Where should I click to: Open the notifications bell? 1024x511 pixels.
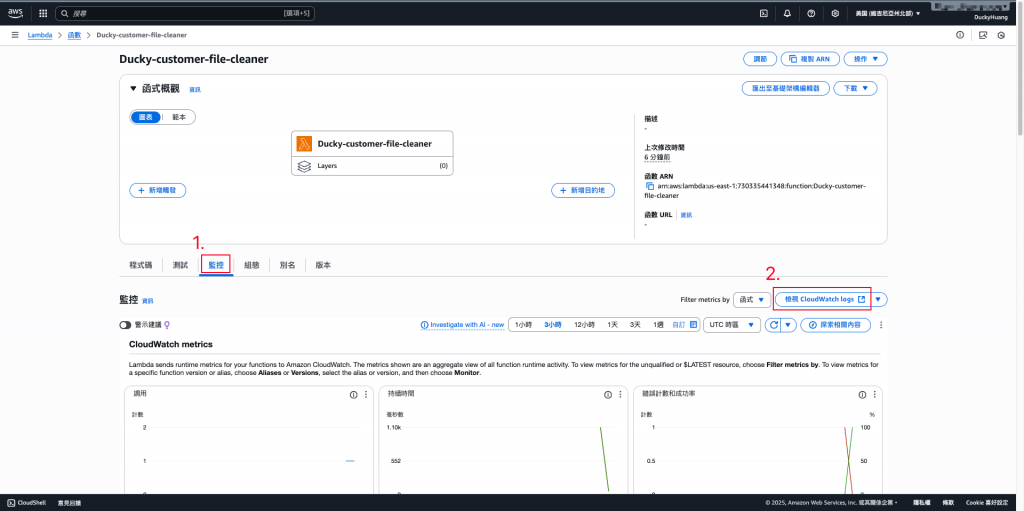787,13
